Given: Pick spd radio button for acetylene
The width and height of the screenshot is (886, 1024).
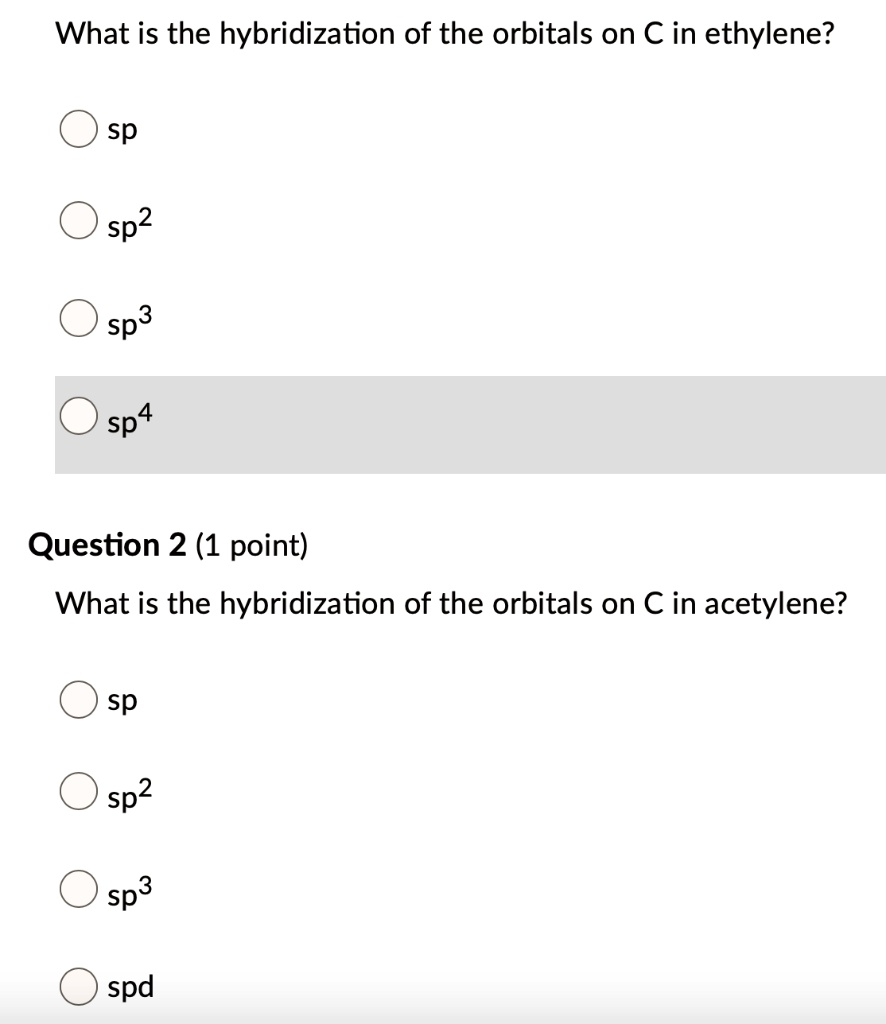Looking at the screenshot, I should point(79,986).
